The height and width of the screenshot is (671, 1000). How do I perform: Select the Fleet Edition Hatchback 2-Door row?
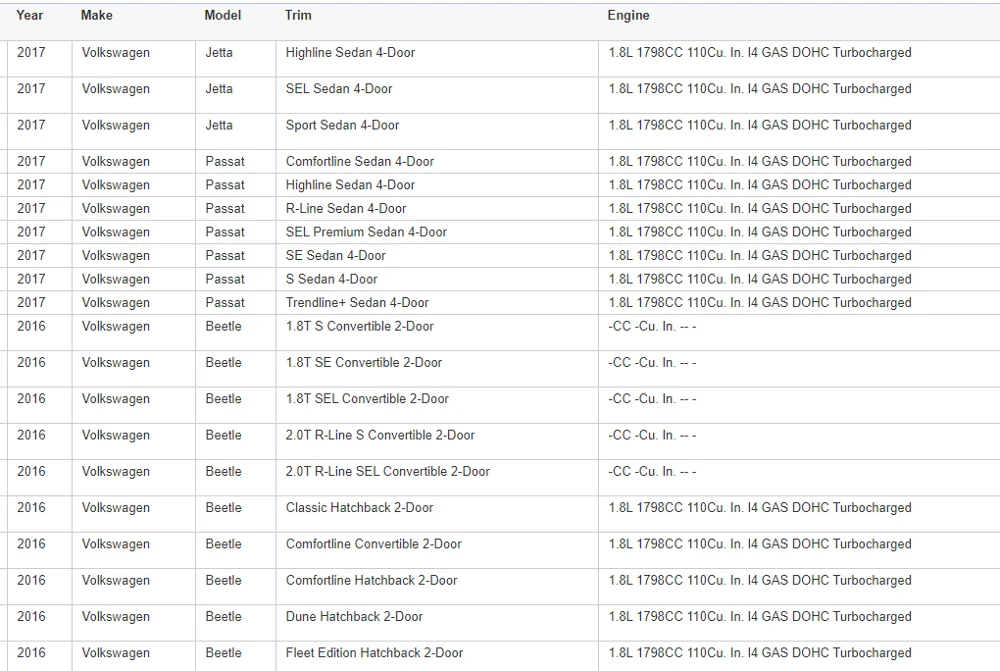tap(375, 653)
